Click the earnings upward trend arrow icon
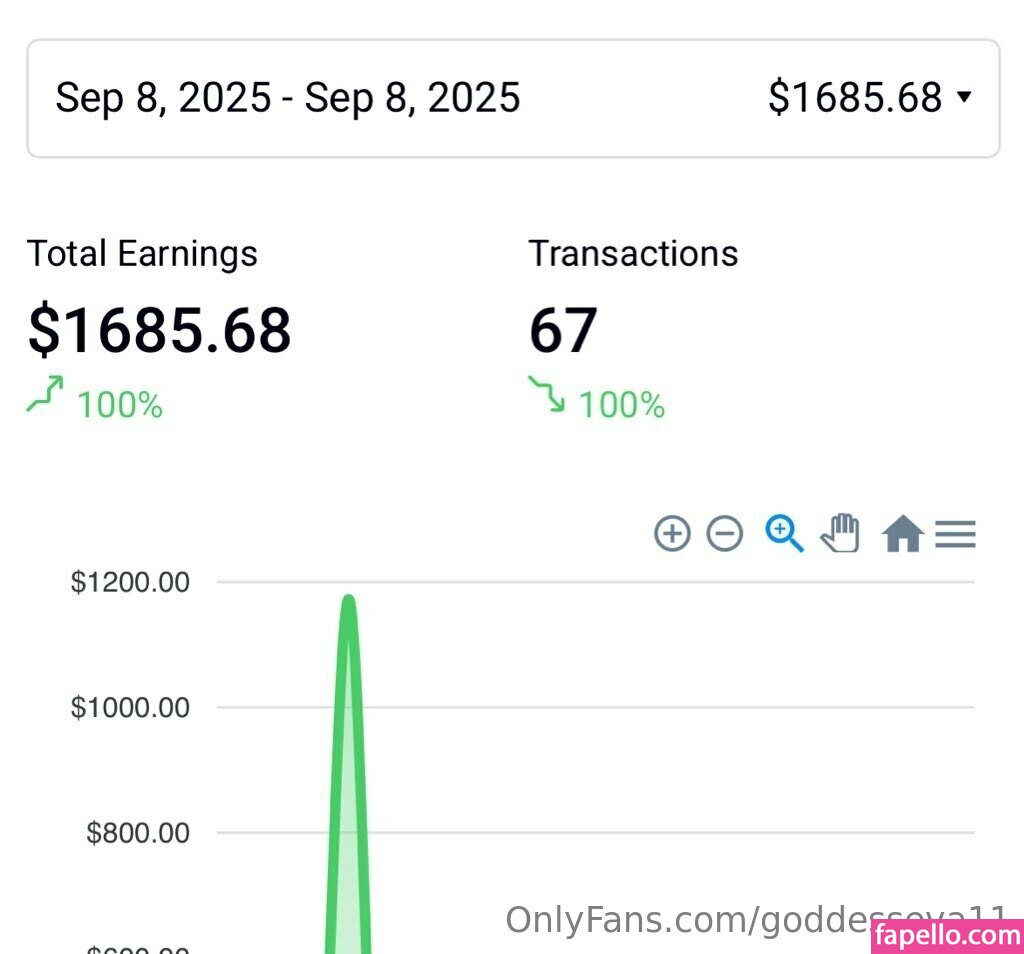The height and width of the screenshot is (954, 1024). 45,396
